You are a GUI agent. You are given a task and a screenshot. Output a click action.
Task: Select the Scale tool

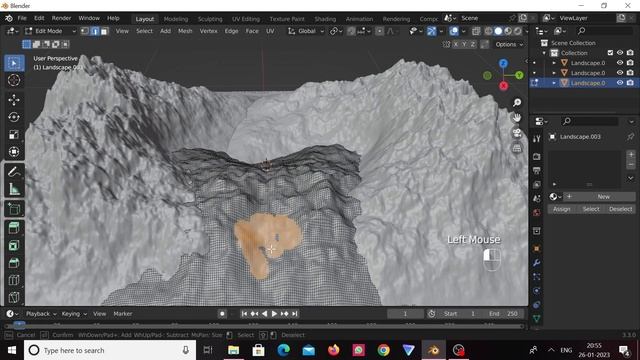pos(14,135)
